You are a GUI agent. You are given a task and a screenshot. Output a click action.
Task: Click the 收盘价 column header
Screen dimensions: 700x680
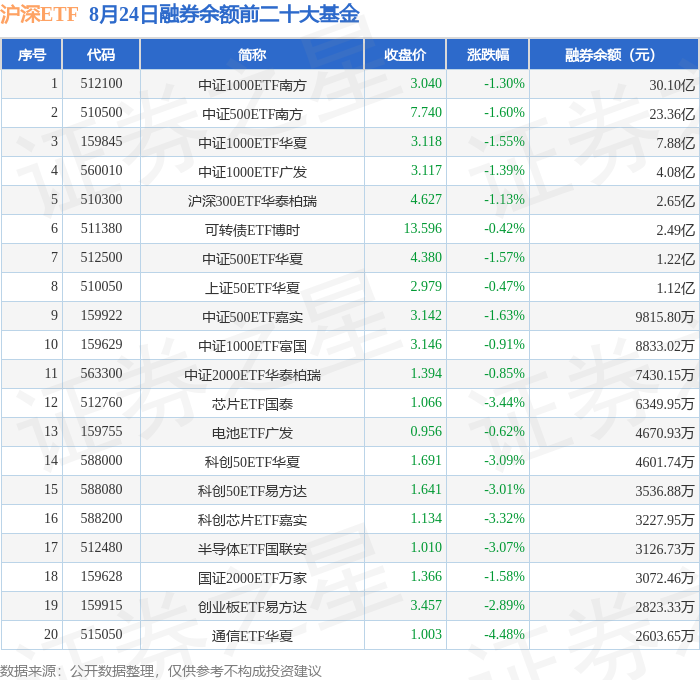(x=405, y=55)
